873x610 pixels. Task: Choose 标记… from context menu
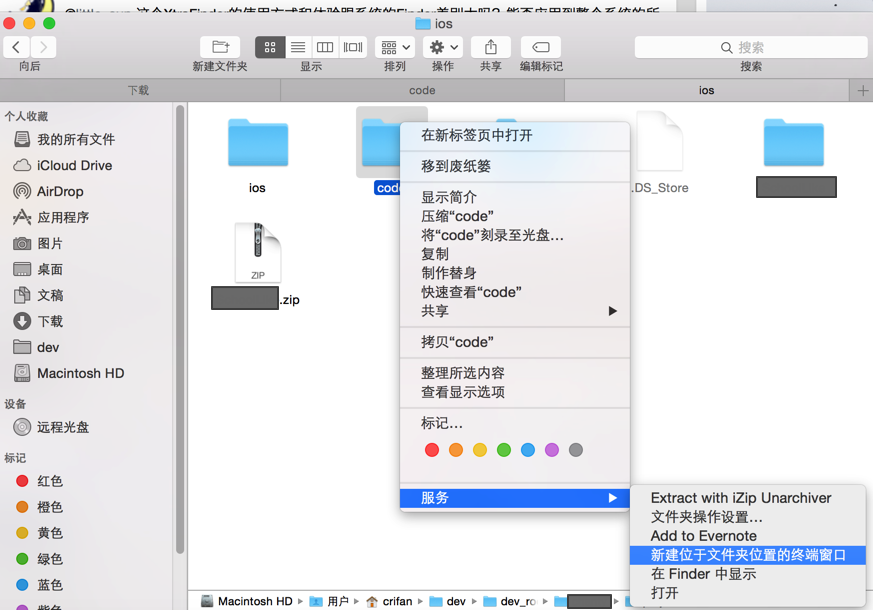click(514, 423)
